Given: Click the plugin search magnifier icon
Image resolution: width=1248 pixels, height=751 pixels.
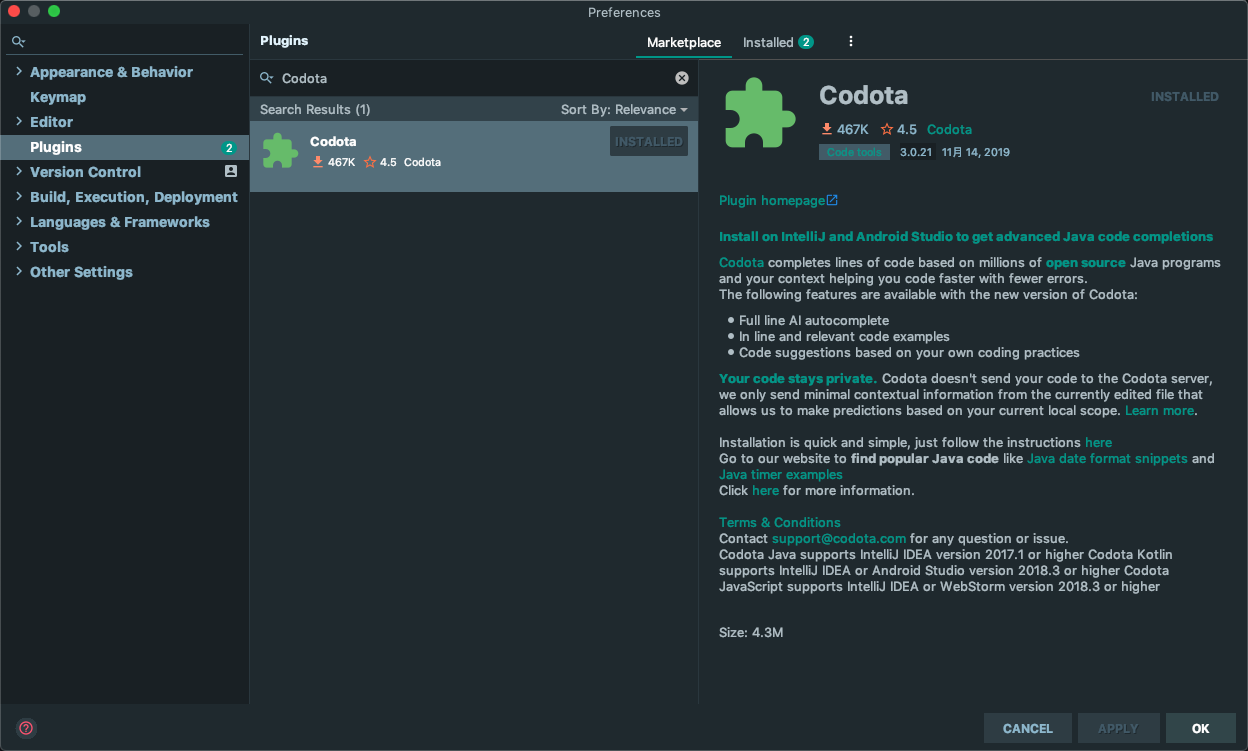Looking at the screenshot, I should click(267, 78).
